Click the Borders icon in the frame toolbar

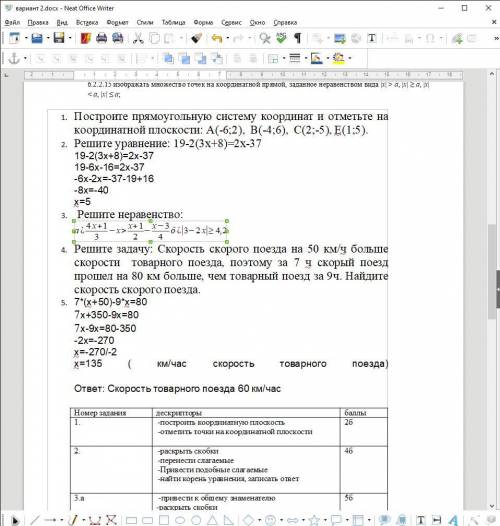tap(273, 58)
